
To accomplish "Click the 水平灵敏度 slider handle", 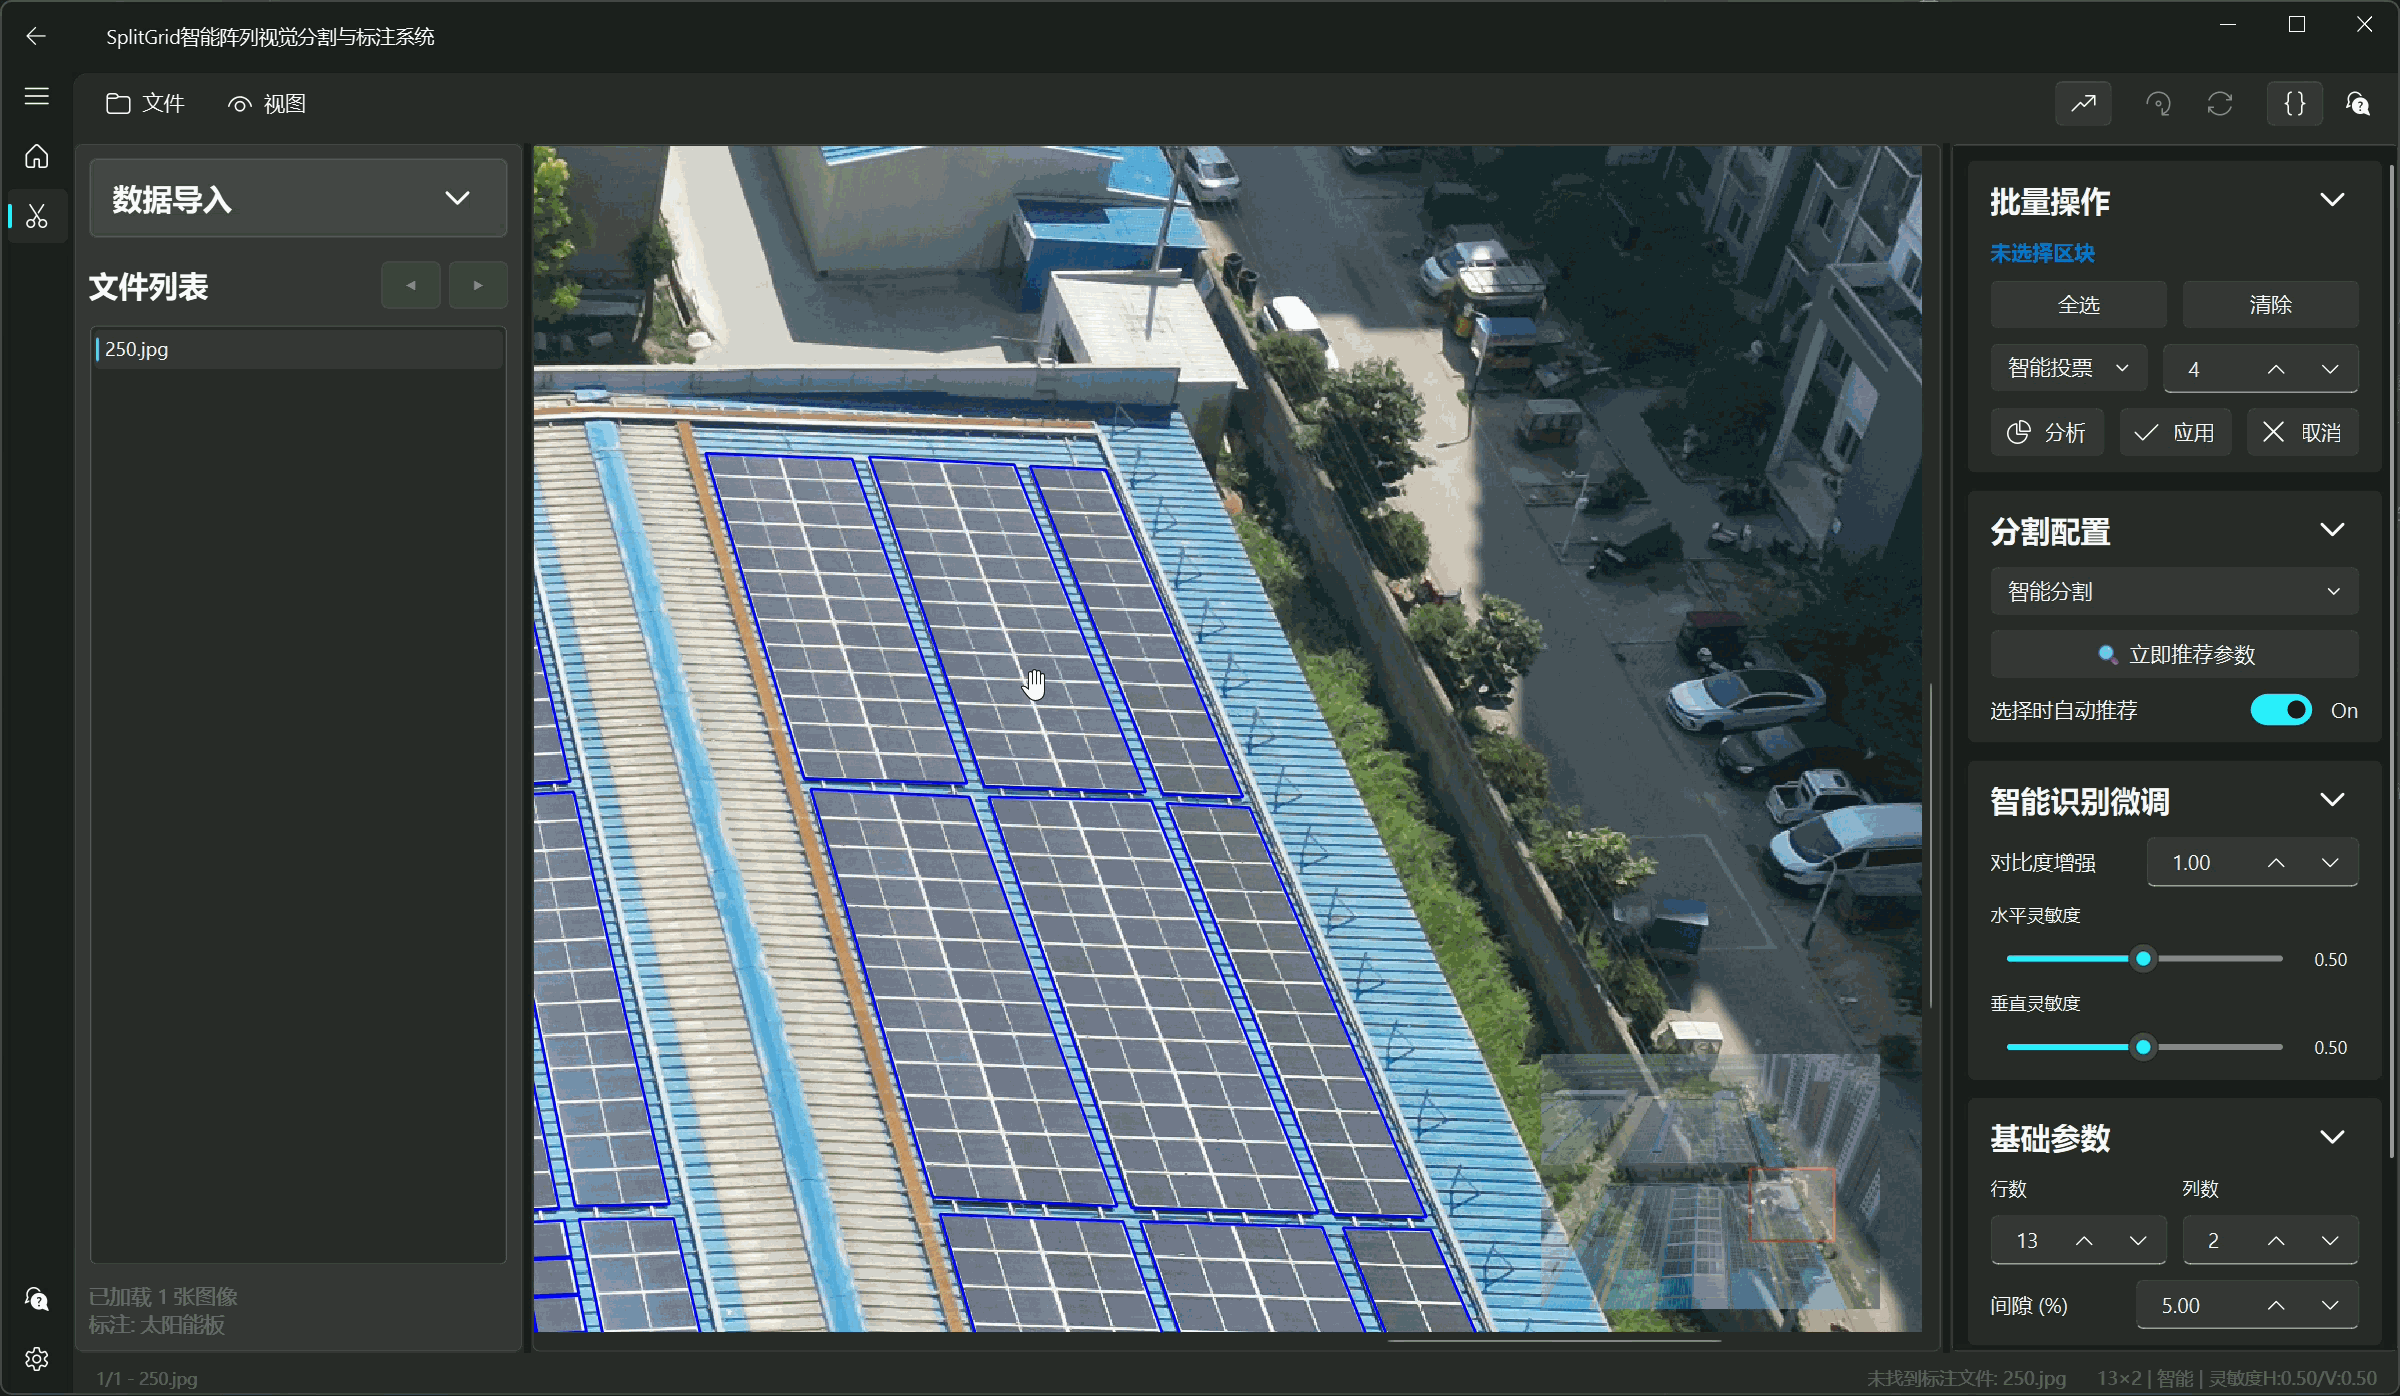I will 2143,959.
